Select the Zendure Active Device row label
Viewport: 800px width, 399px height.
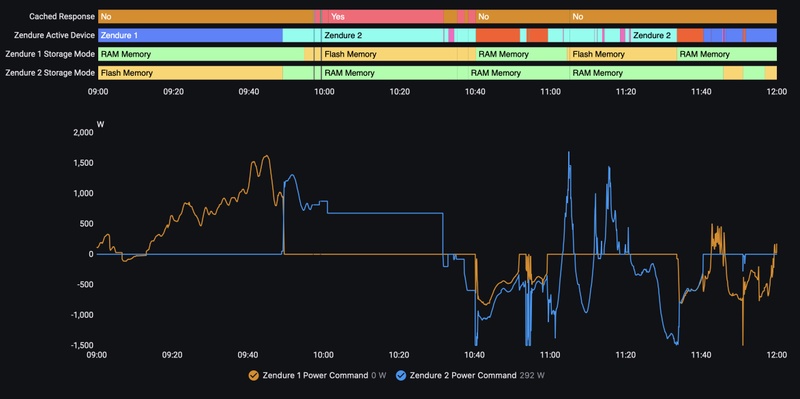pyautogui.click(x=55, y=35)
